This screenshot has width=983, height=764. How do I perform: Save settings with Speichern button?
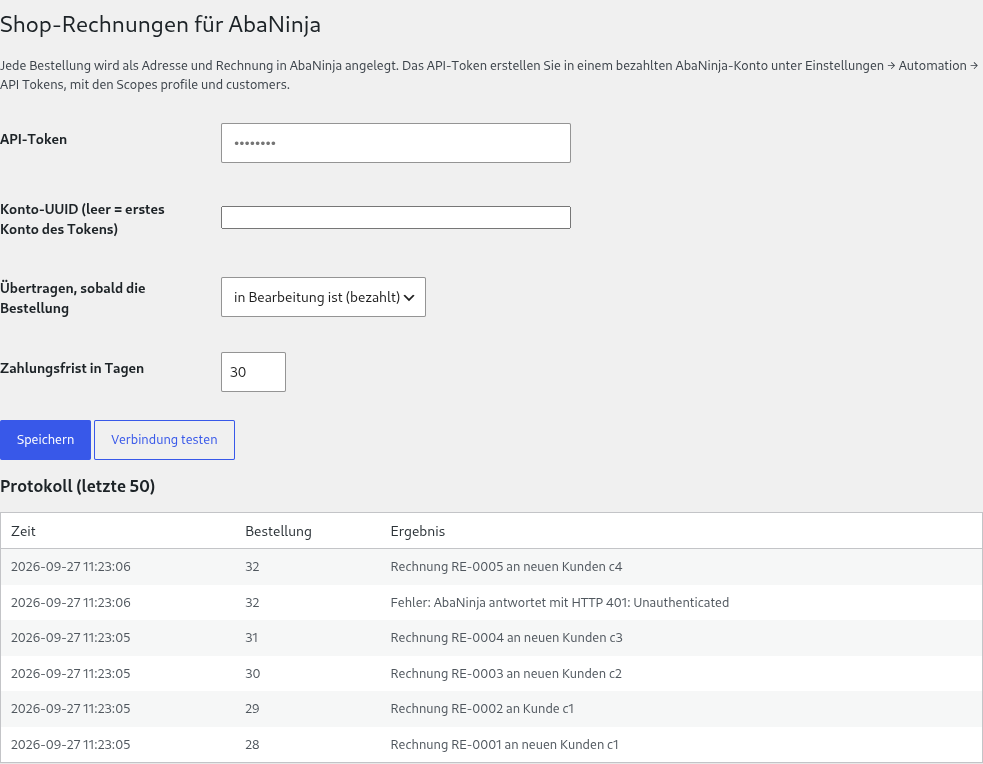(45, 440)
